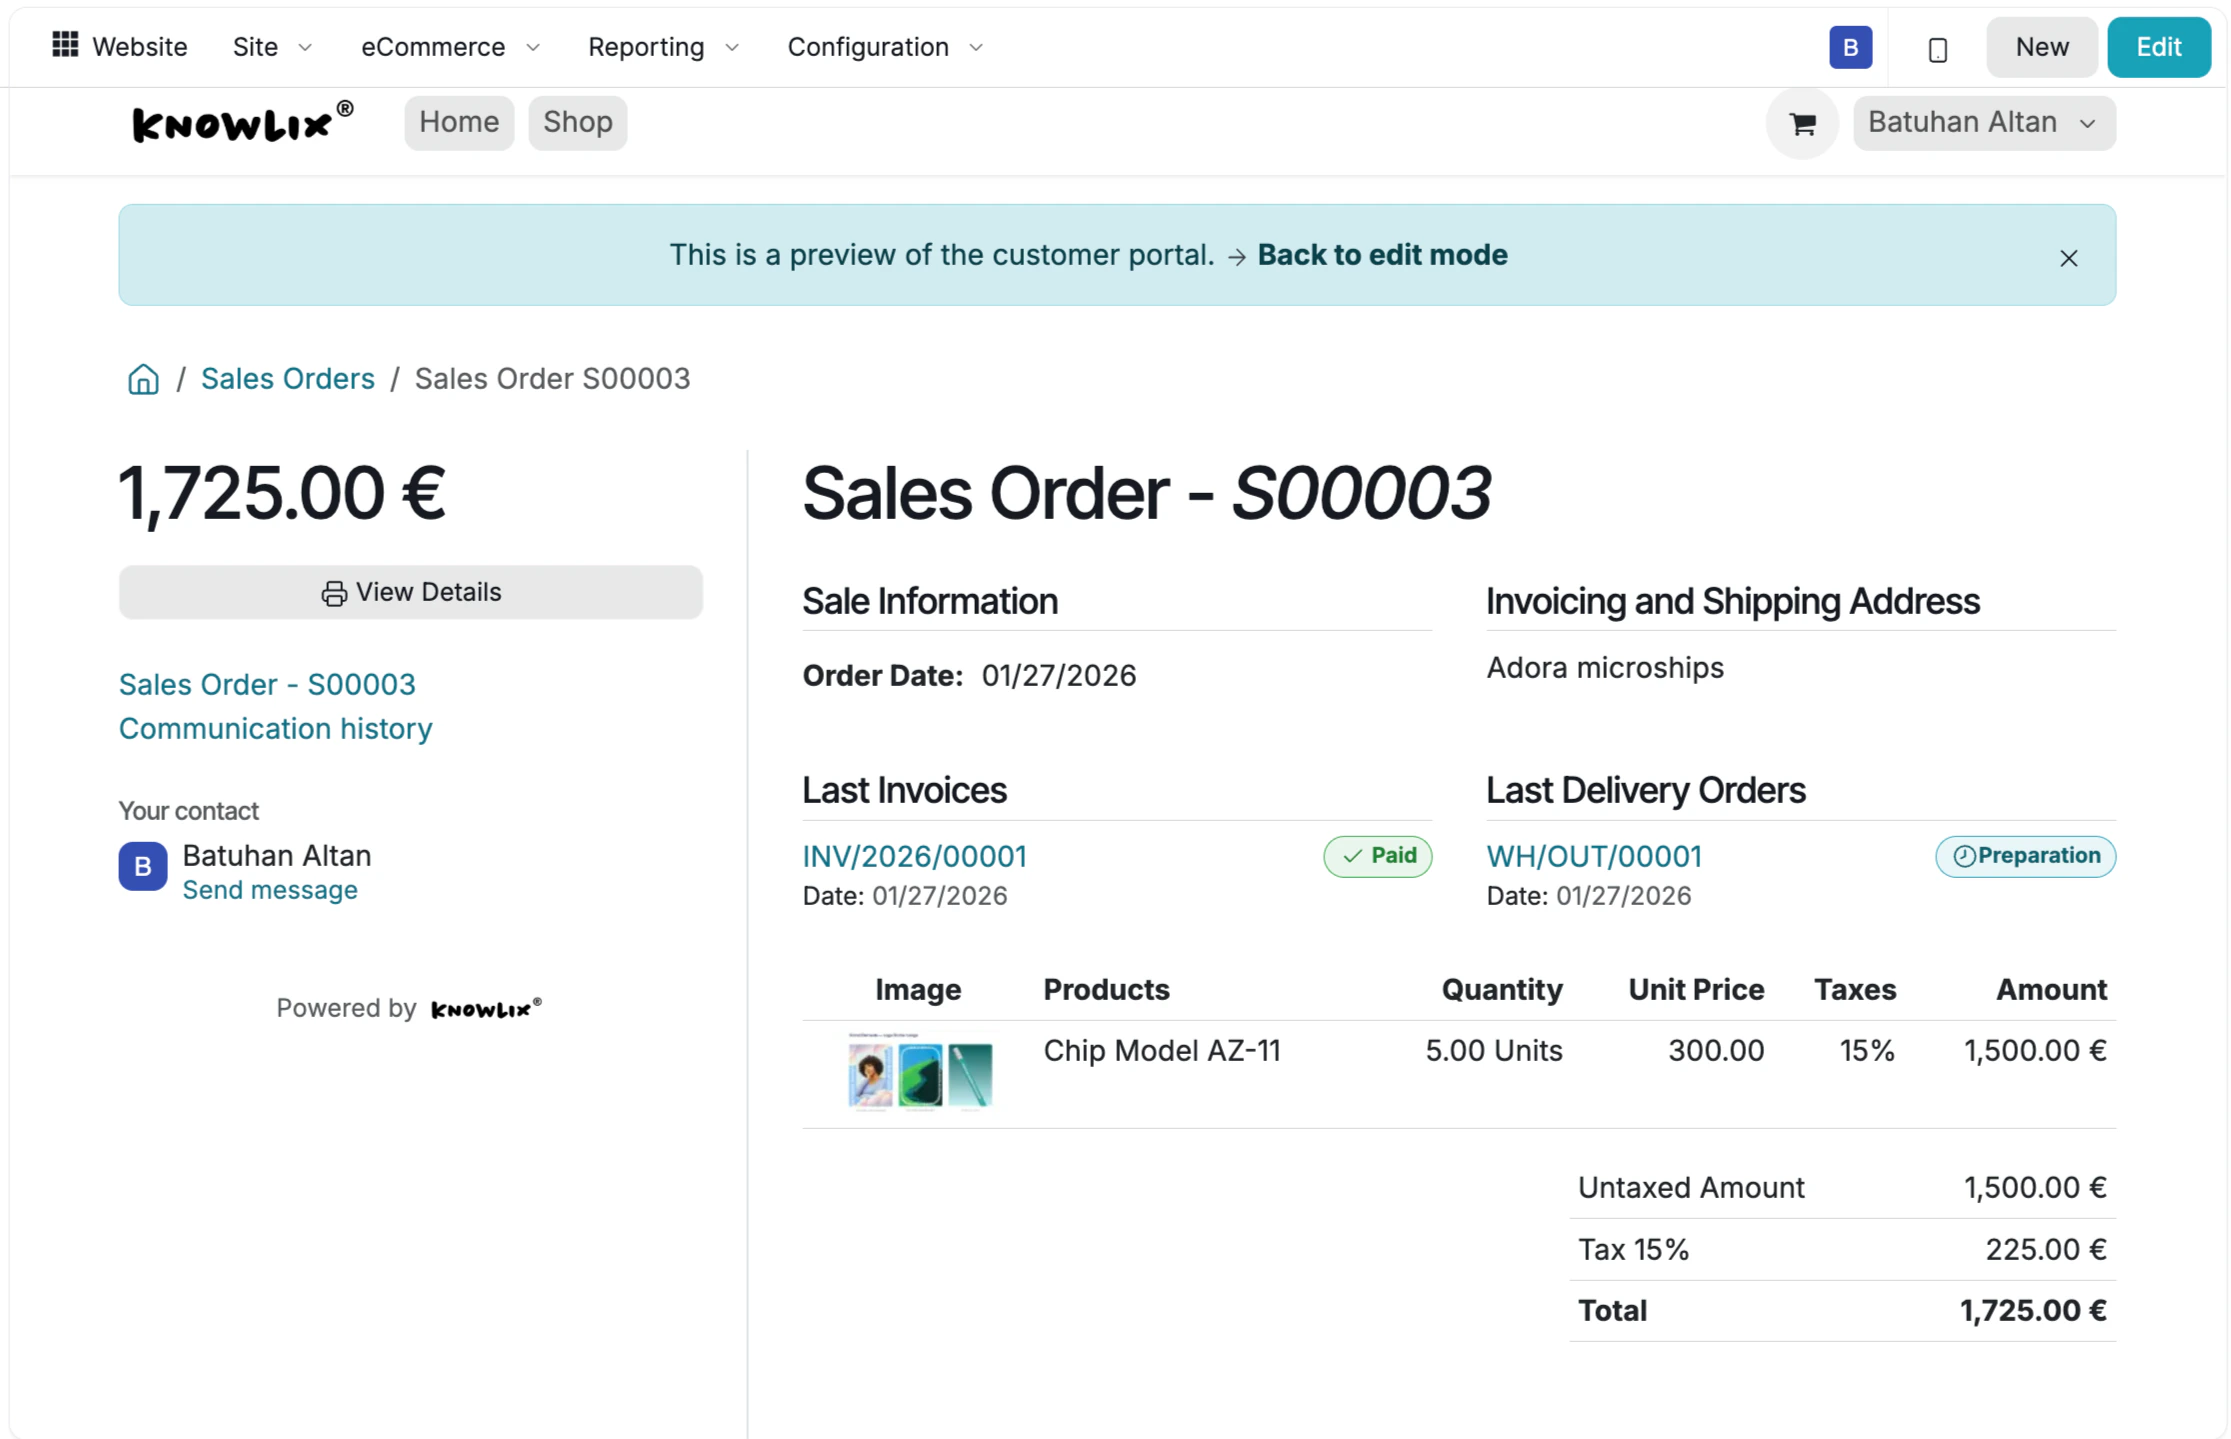This screenshot has width=2231, height=1439.
Task: Toggle mobile preview mode
Action: point(1936,46)
